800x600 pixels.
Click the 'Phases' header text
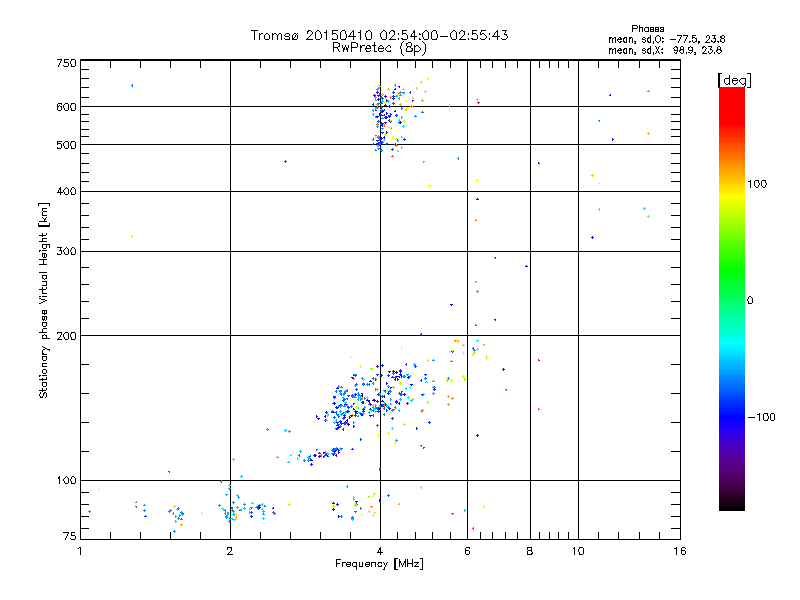pyautogui.click(x=647, y=29)
